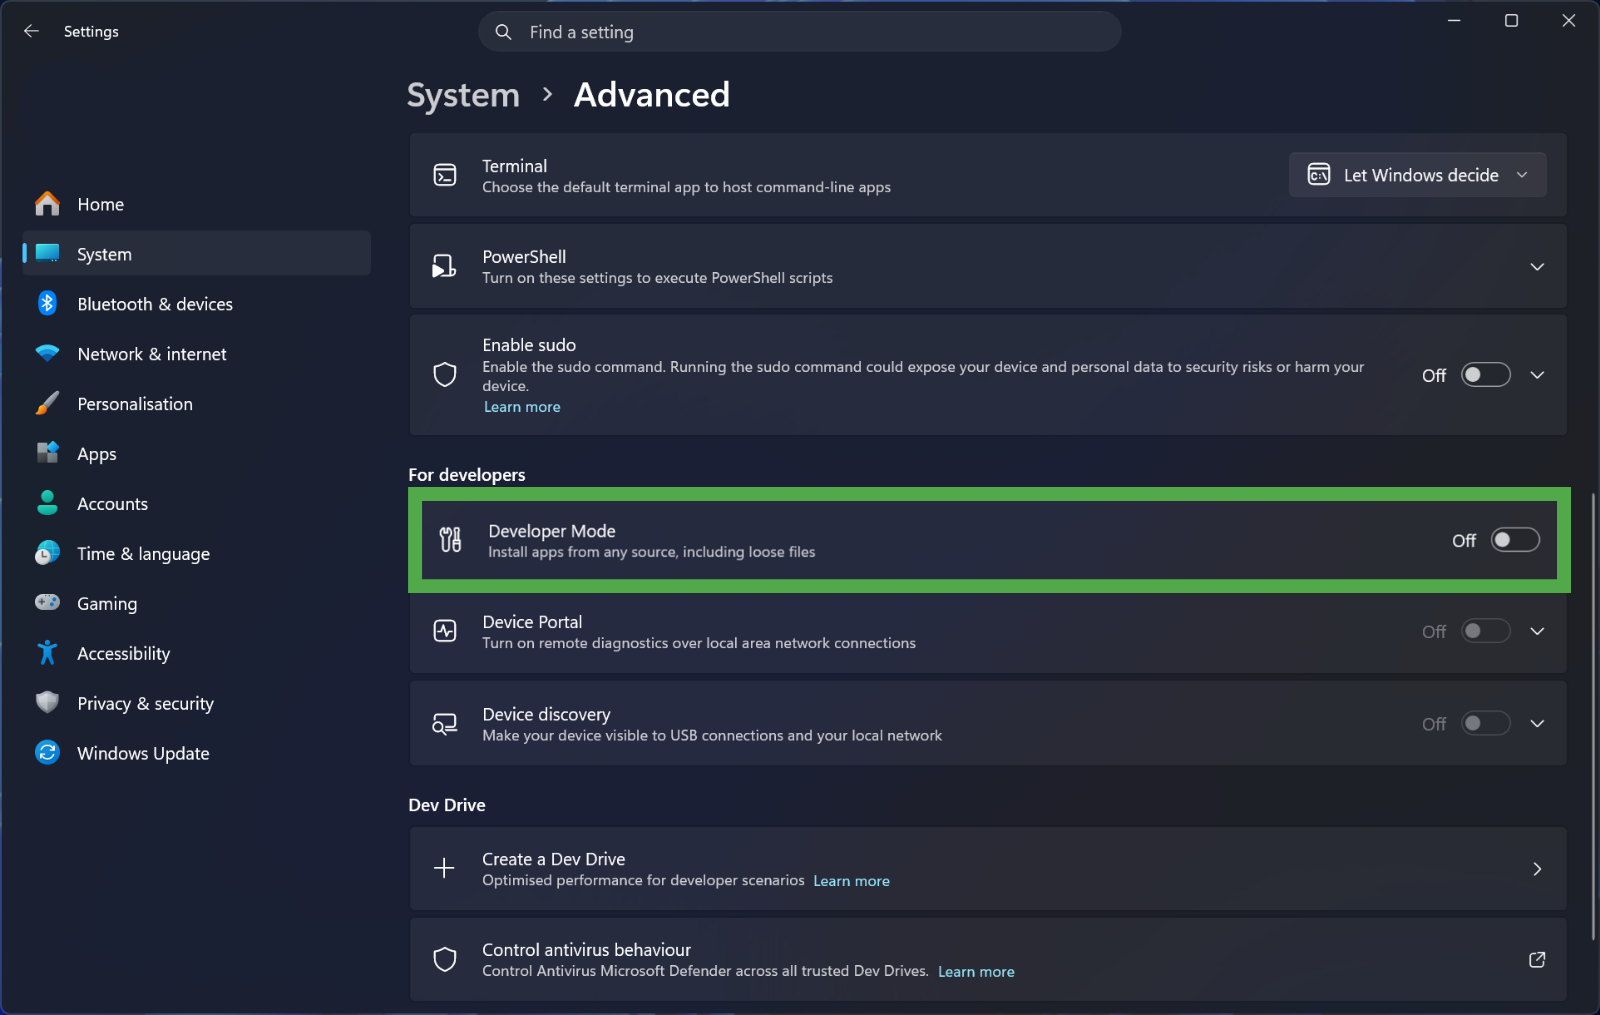Click the Enable sudo shield icon
The height and width of the screenshot is (1015, 1600).
445,375
